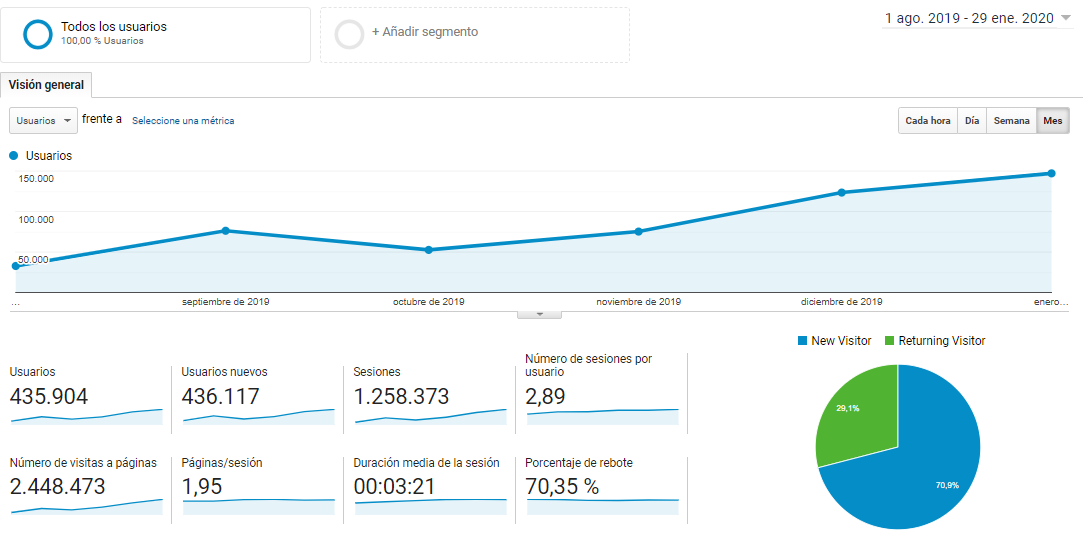
Task: Click the sessions per user value 2,89
Action: 546,396
